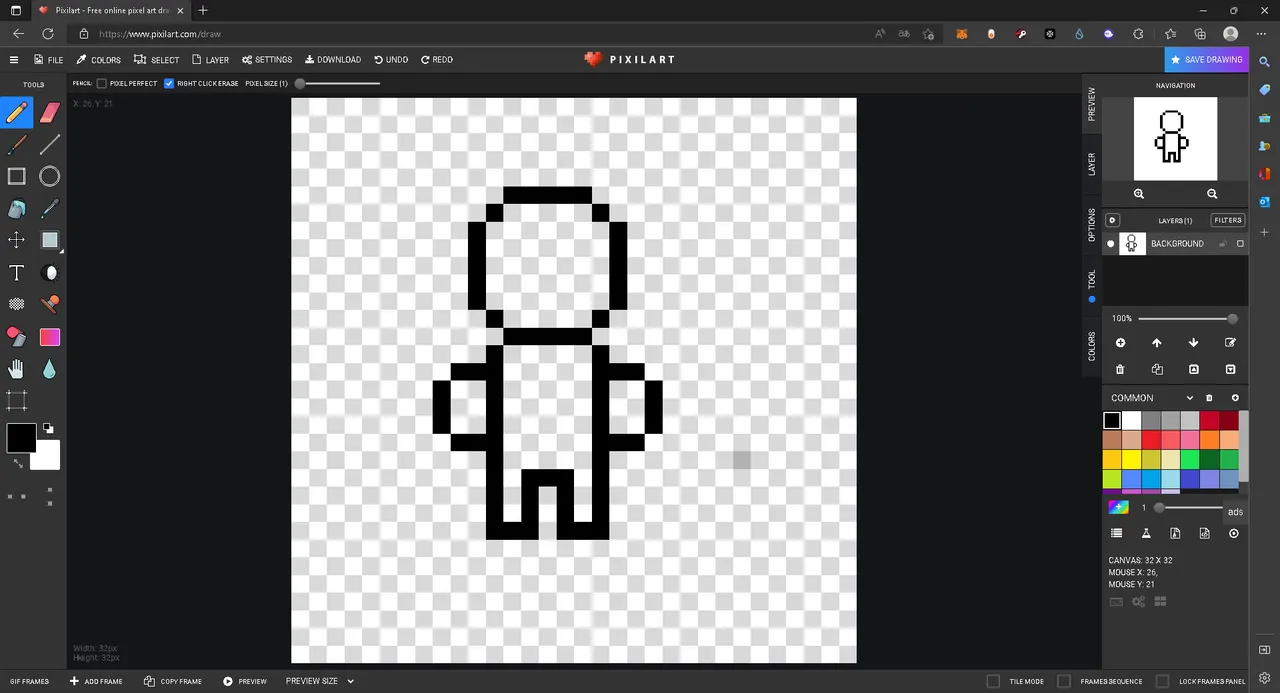Move layer down
The image size is (1280, 693).
click(x=1193, y=343)
